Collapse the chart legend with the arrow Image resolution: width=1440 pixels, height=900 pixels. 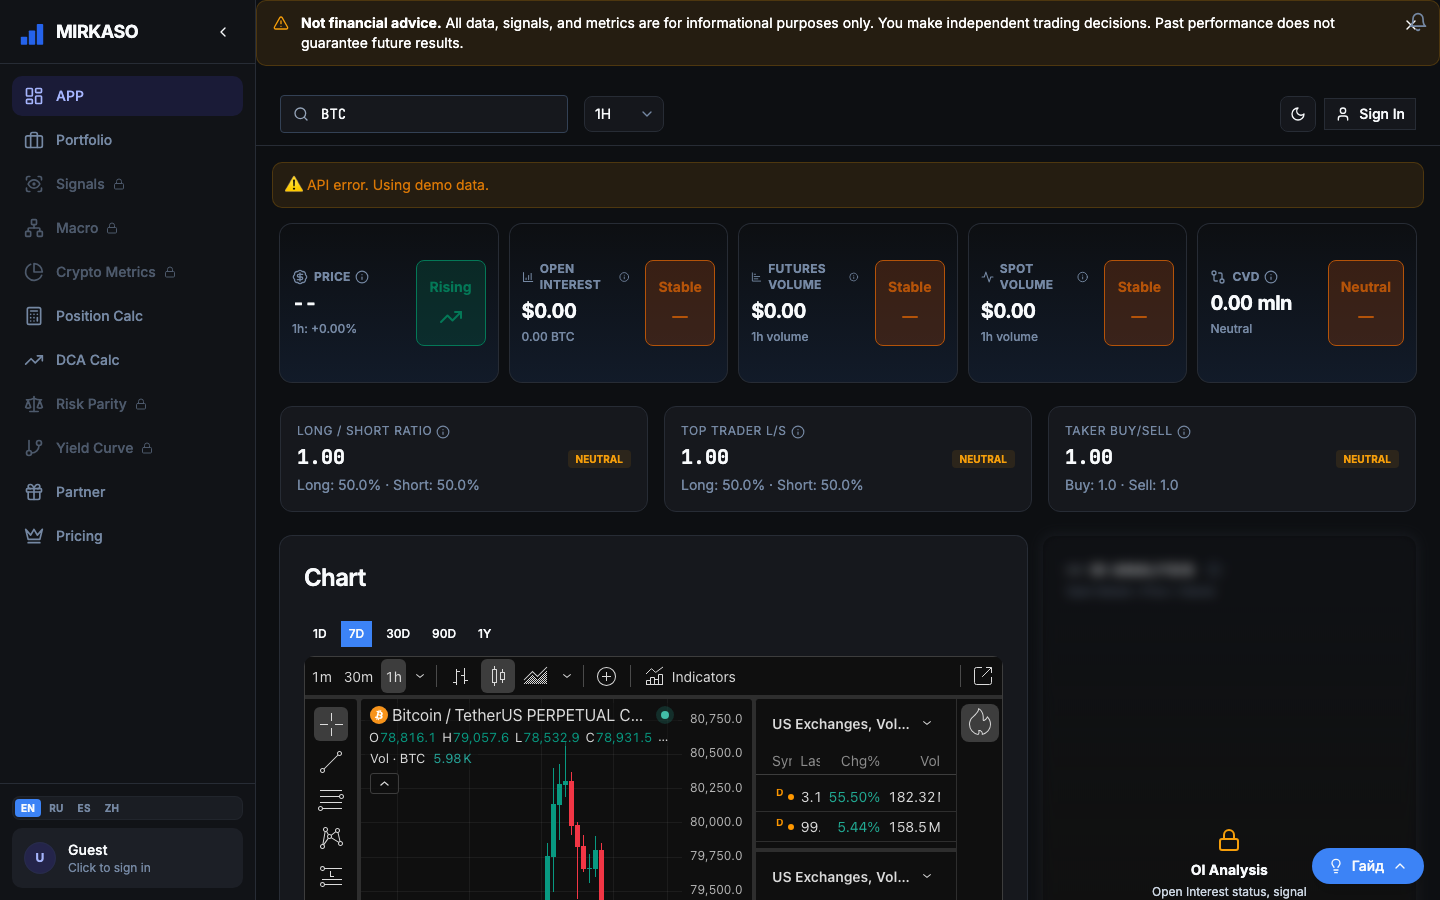(x=384, y=784)
